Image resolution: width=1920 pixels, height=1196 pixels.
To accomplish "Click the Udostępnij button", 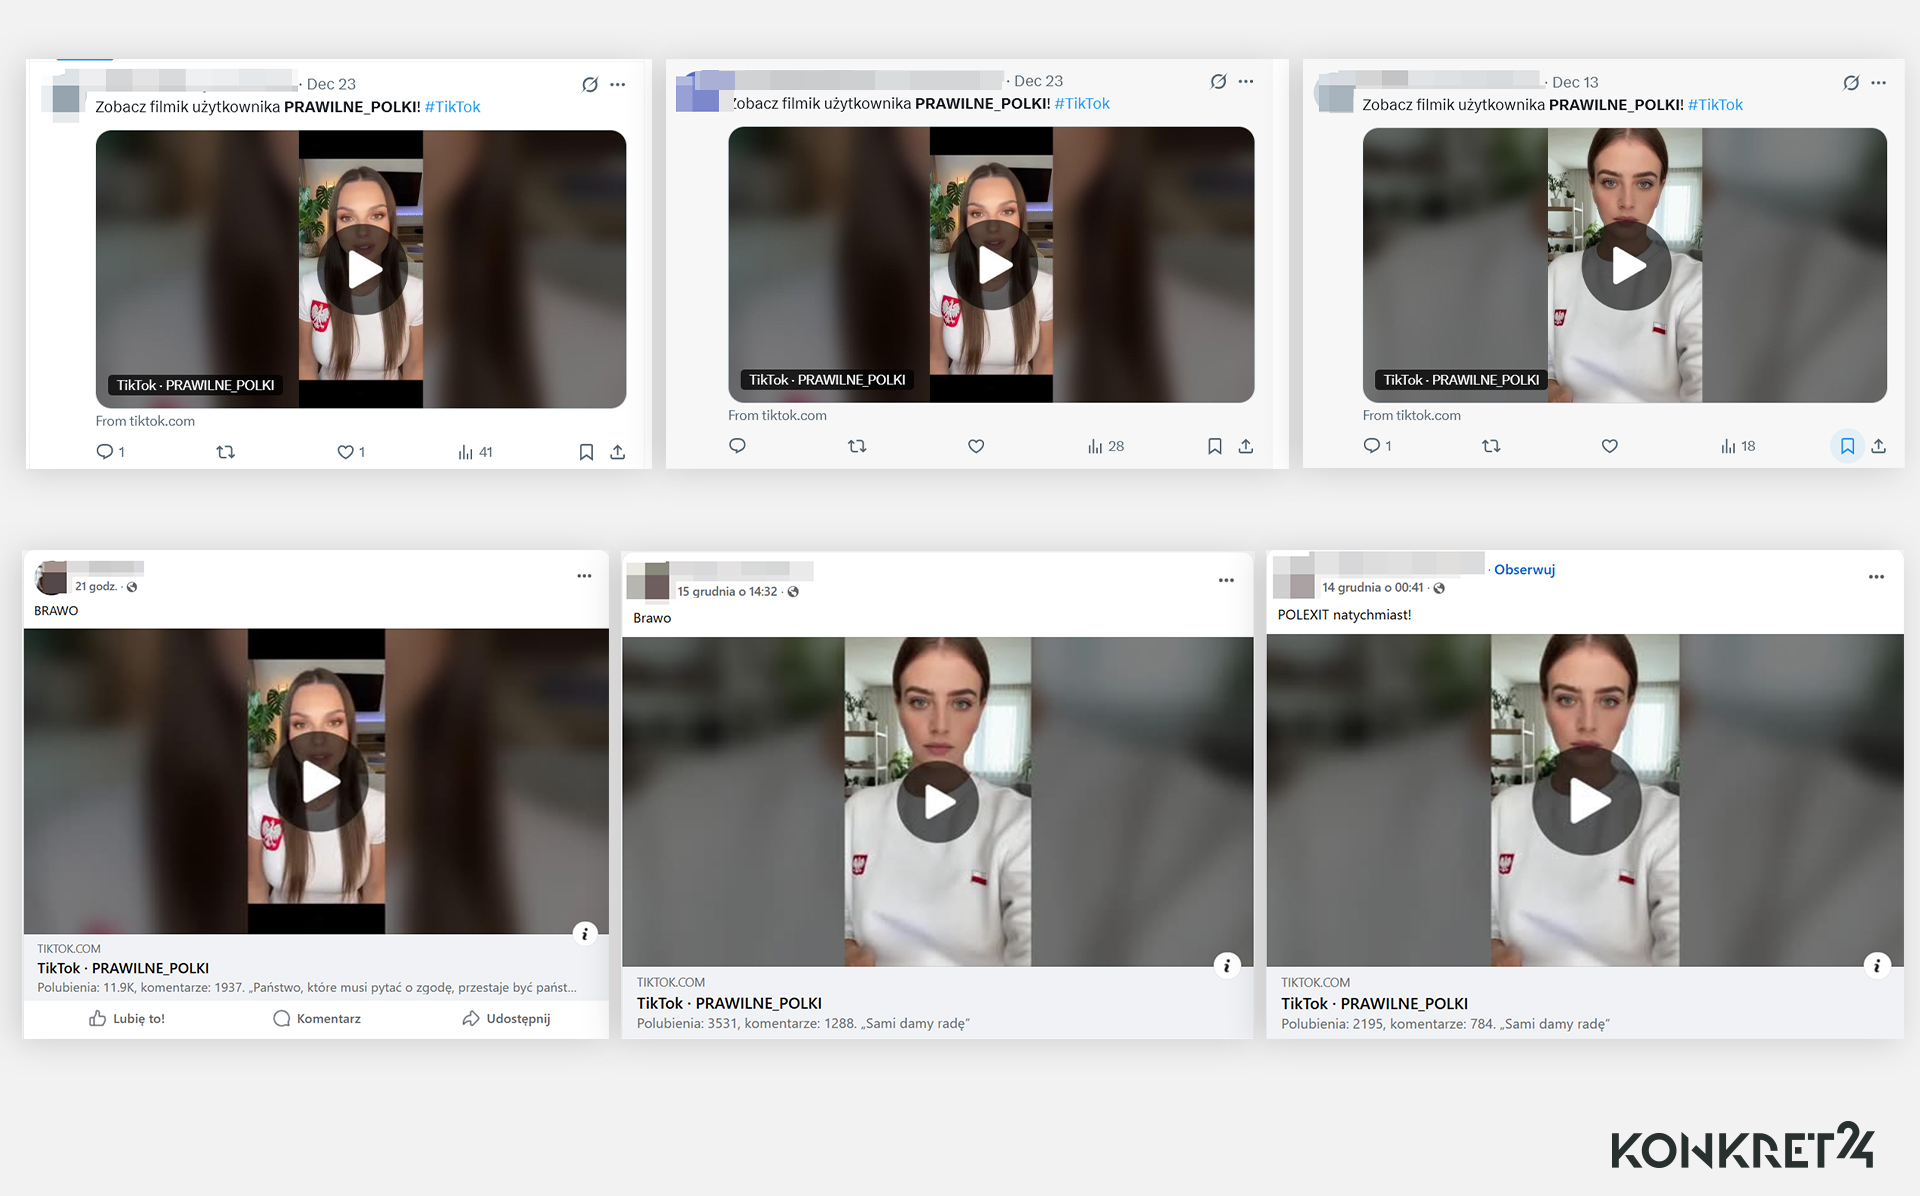I will pyautogui.click(x=506, y=1018).
